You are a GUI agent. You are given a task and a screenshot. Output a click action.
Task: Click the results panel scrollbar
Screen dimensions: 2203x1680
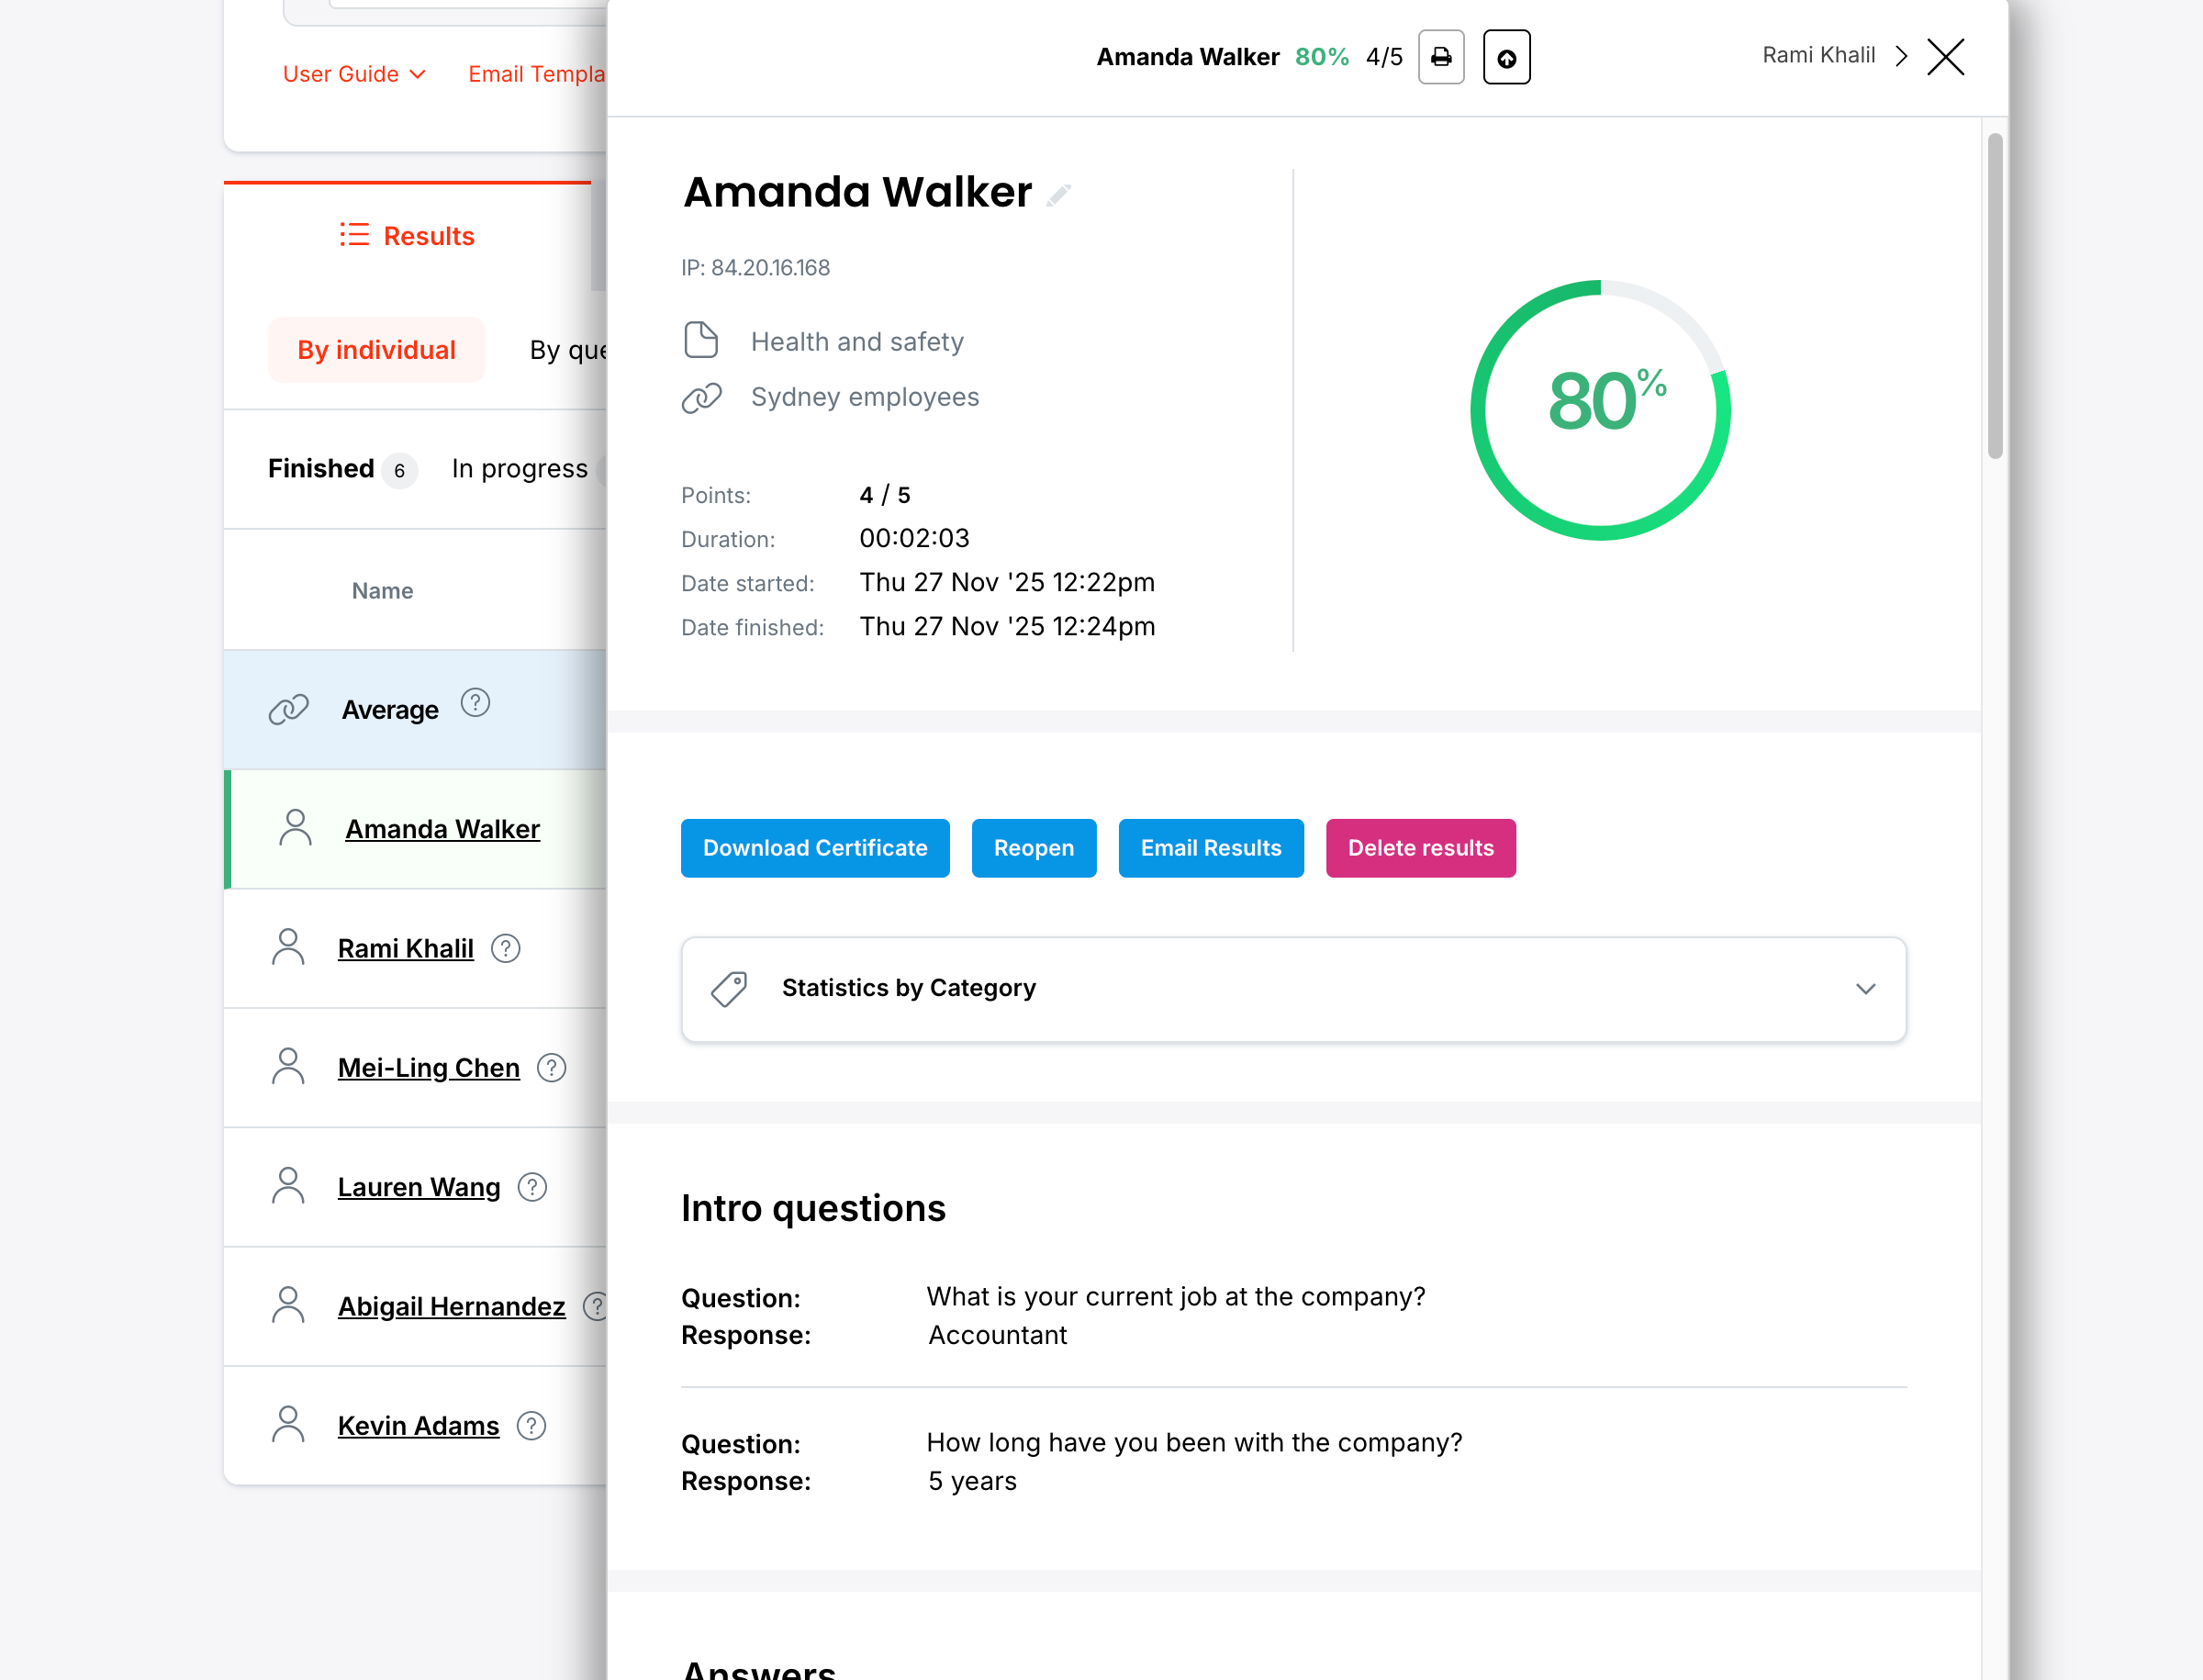(x=1994, y=297)
